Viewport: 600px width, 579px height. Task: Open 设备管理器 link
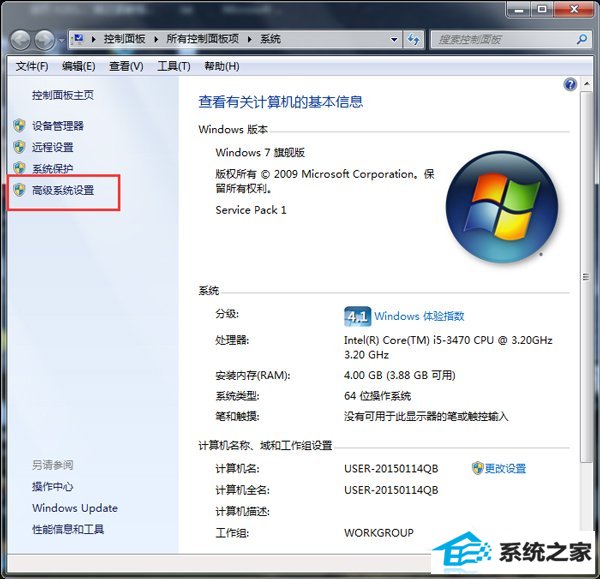(x=58, y=126)
